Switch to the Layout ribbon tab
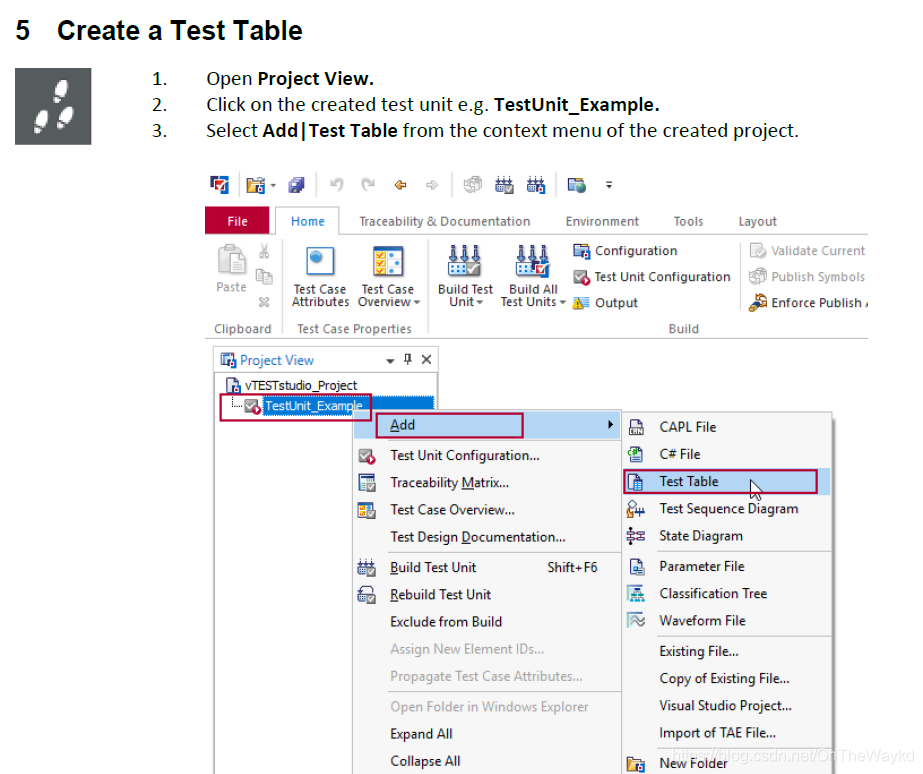 point(758,221)
